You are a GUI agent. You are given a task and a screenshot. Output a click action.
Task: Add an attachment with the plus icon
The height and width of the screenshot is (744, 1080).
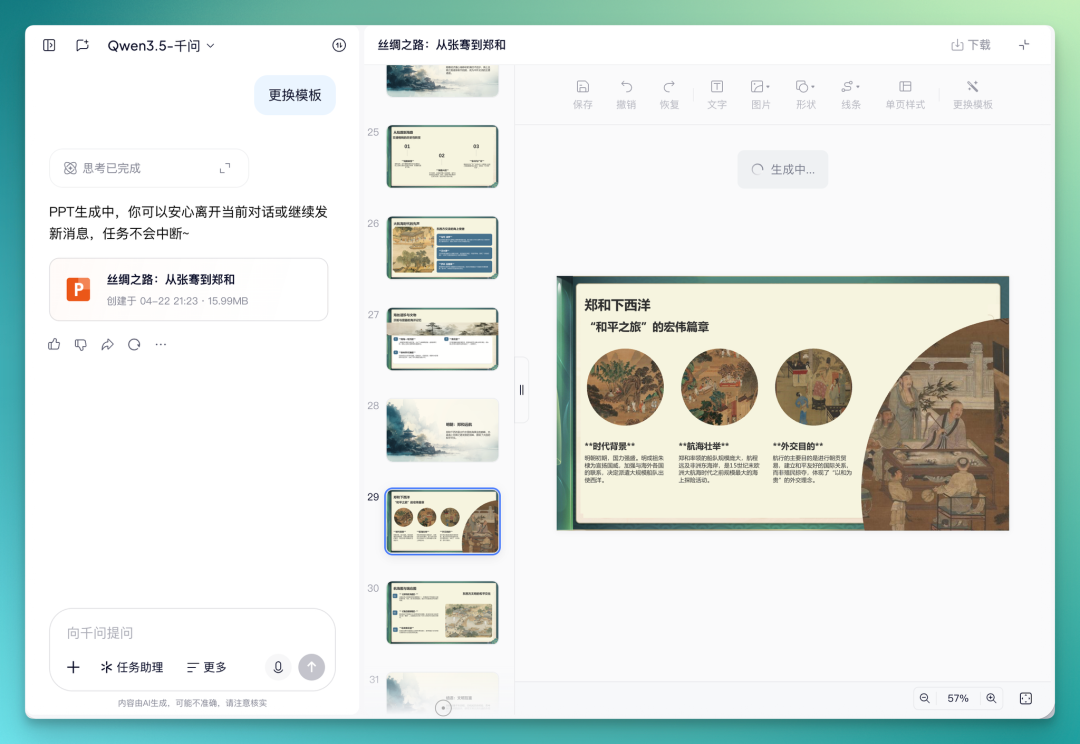click(73, 667)
